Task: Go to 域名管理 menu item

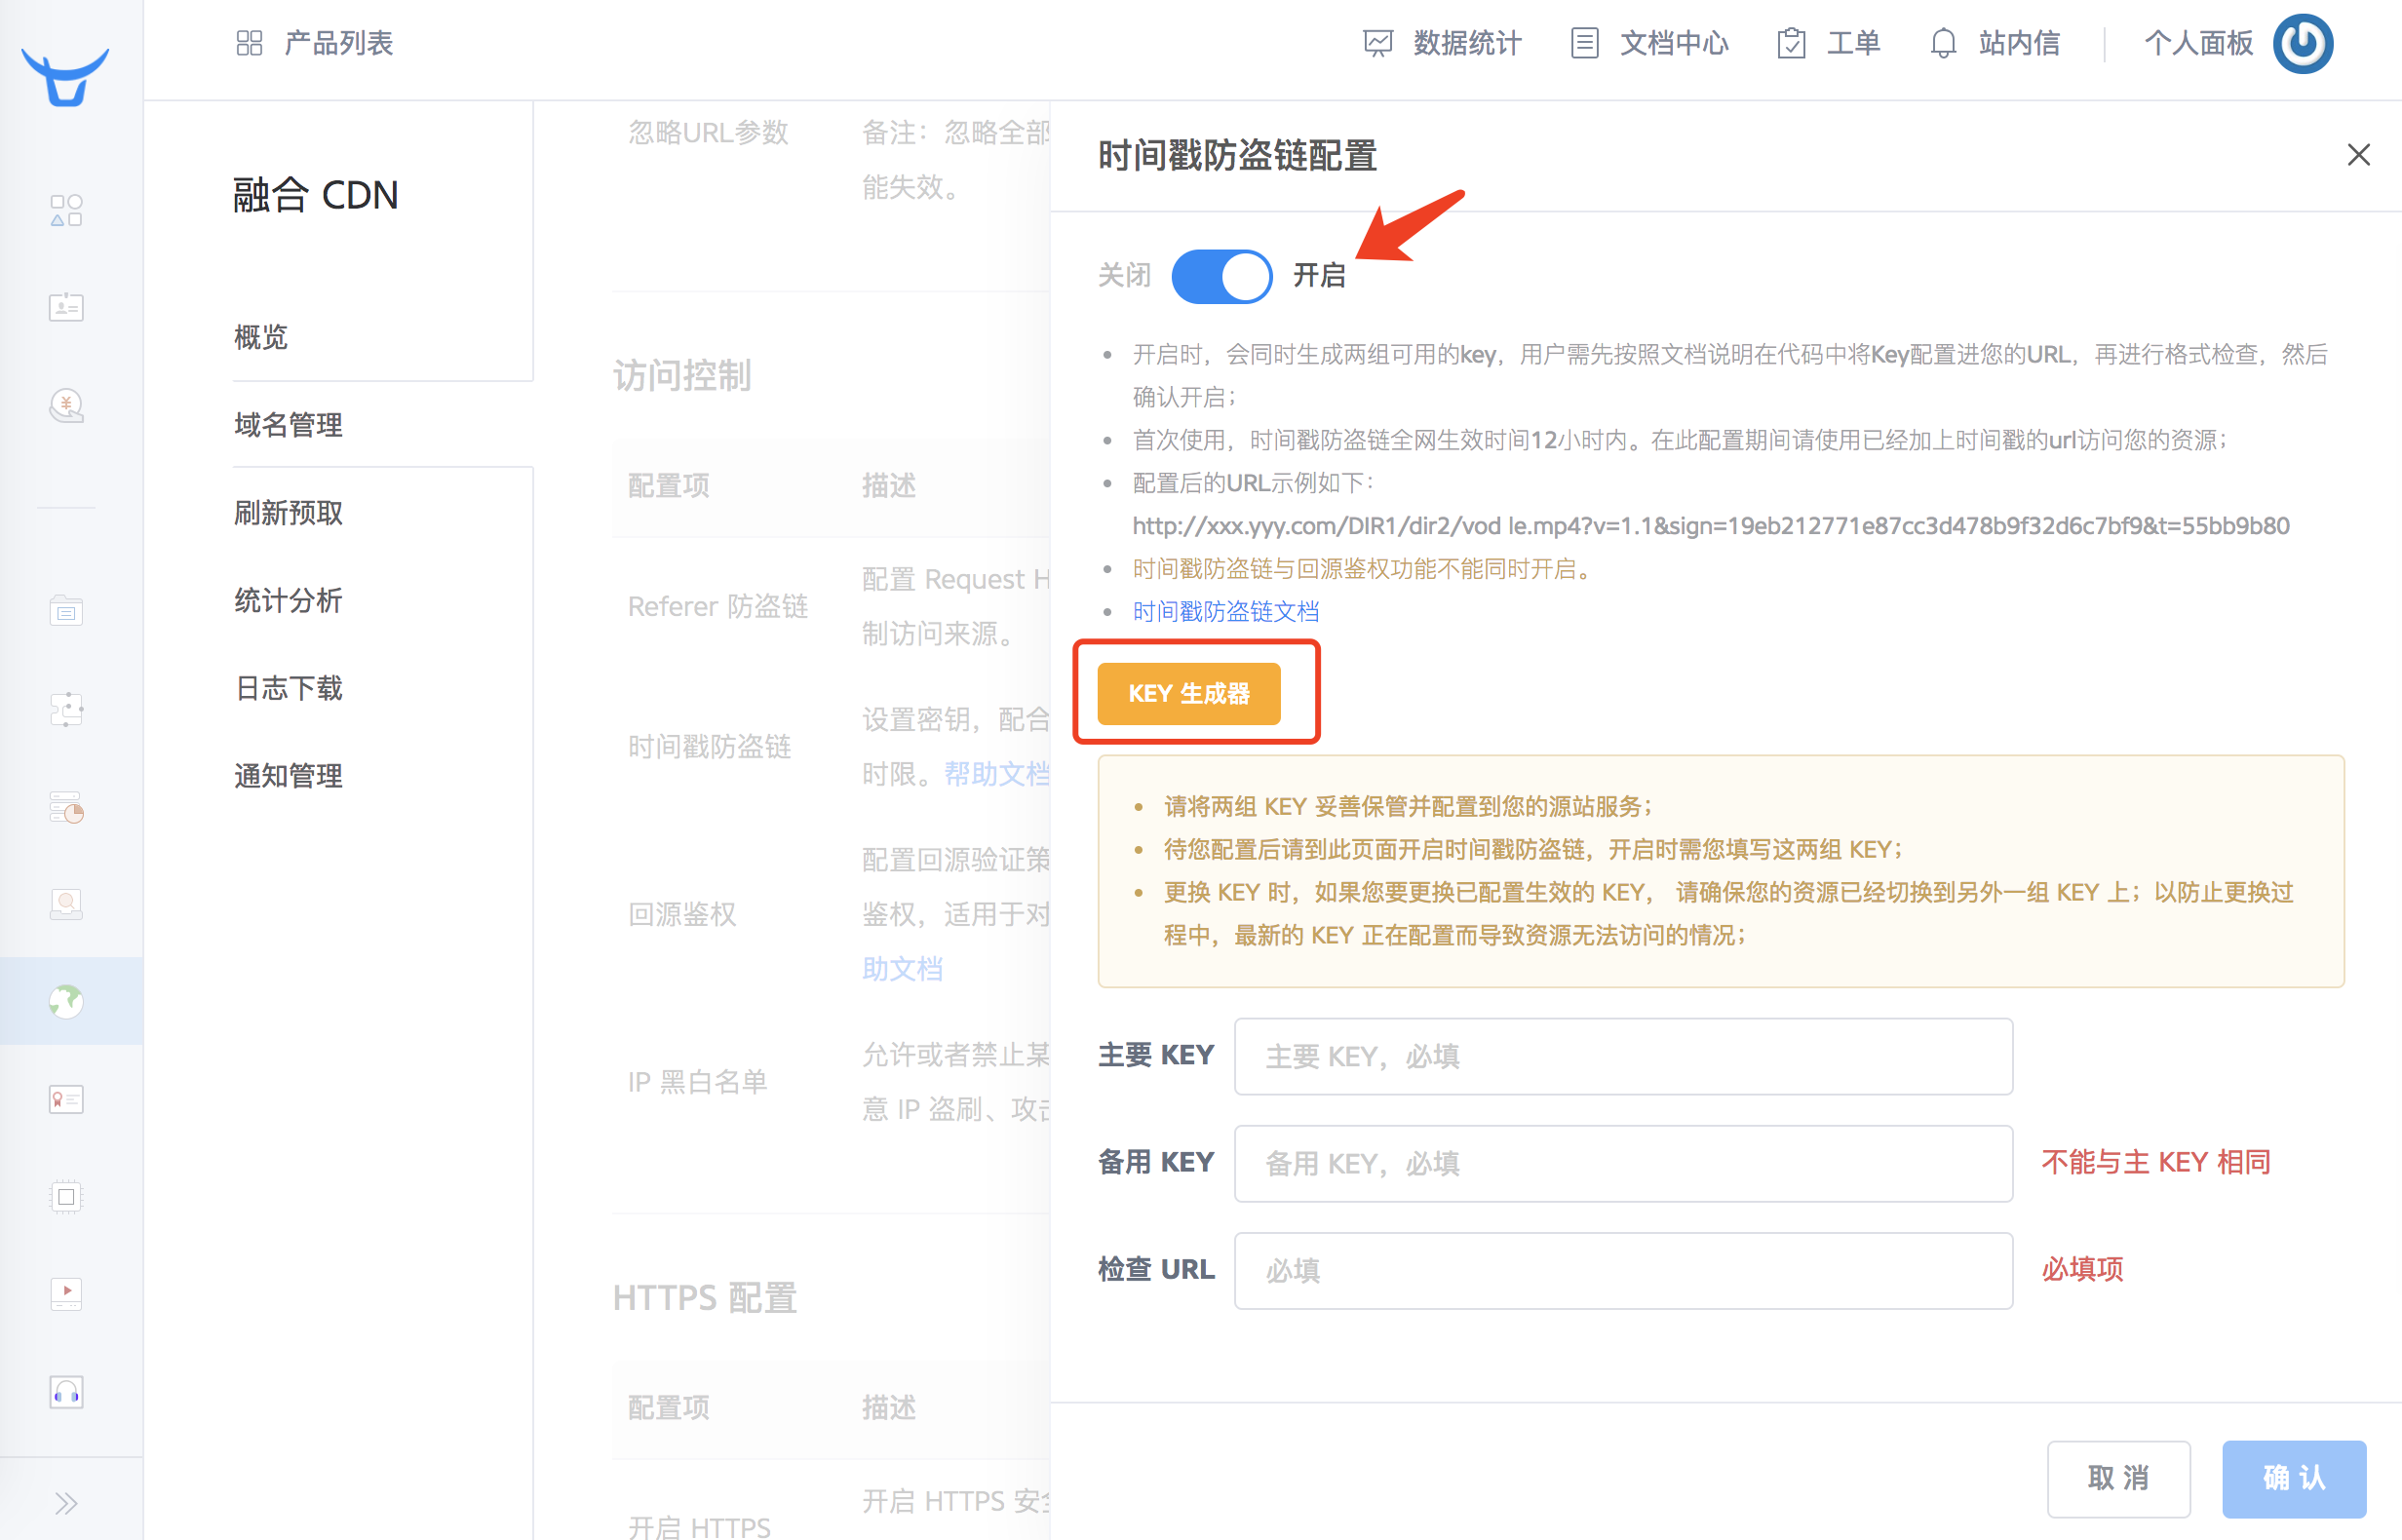Action: (x=288, y=425)
